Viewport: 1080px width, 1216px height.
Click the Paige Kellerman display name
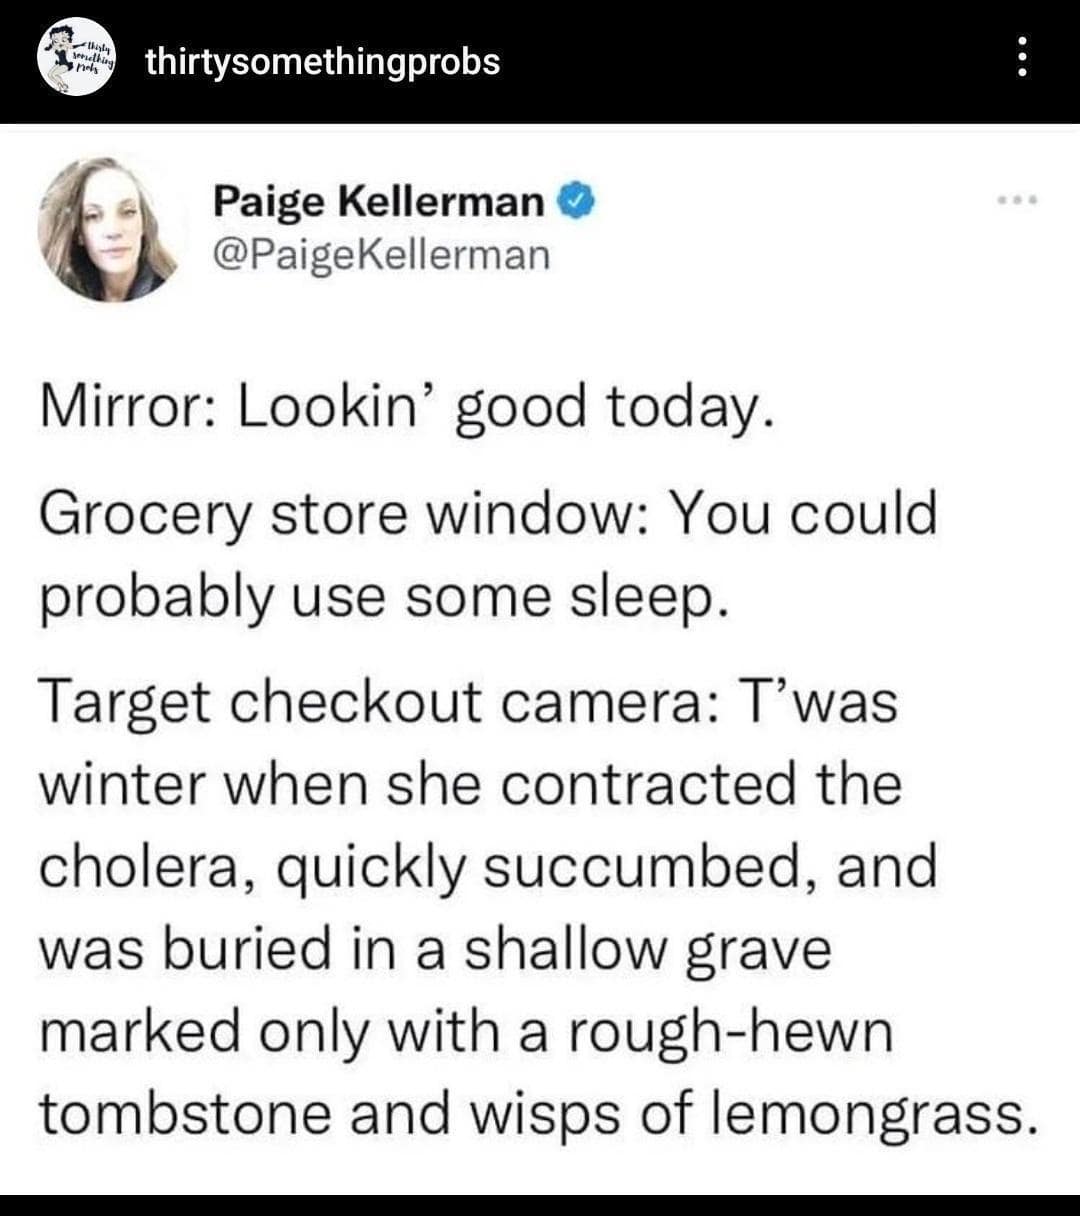click(x=377, y=203)
